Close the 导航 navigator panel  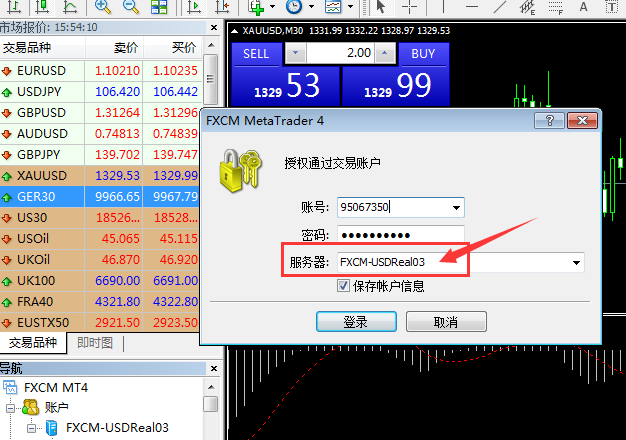pyautogui.click(x=214, y=368)
